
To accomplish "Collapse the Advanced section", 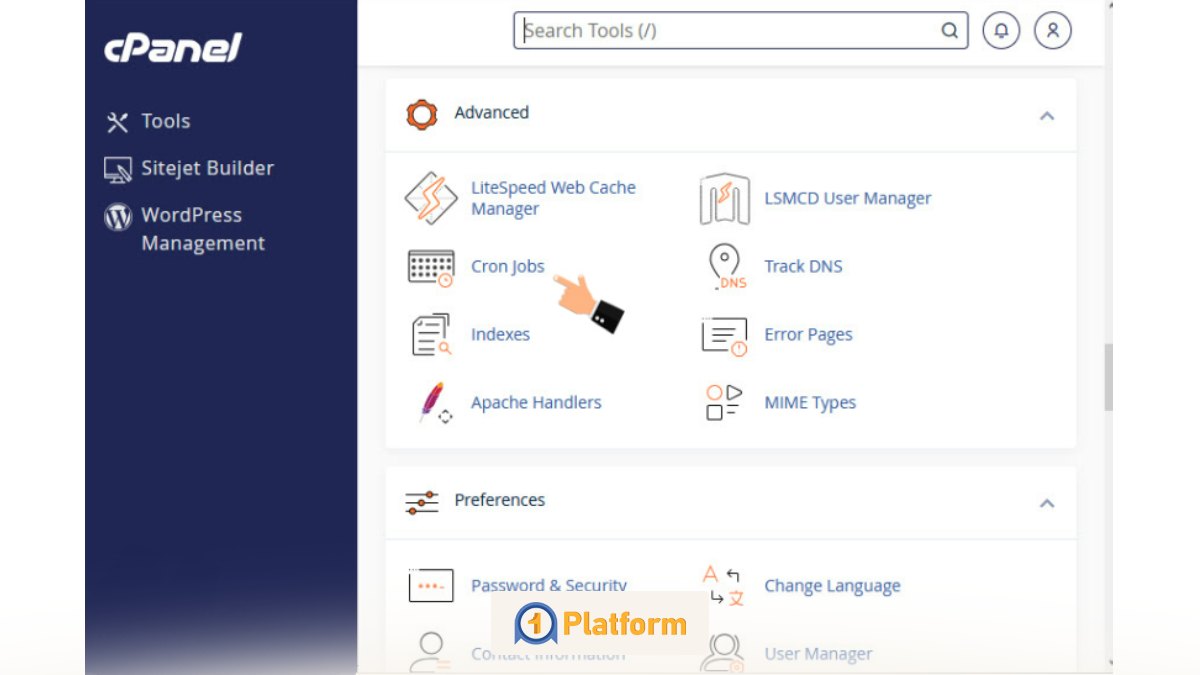I will (x=1047, y=115).
